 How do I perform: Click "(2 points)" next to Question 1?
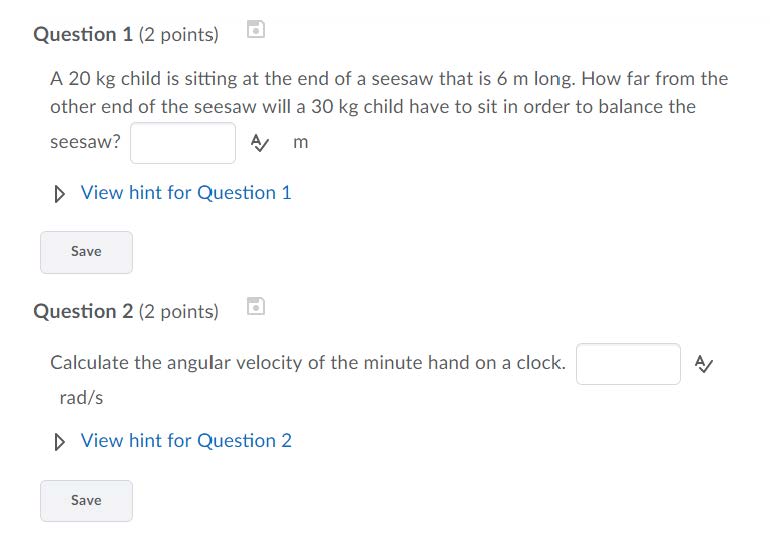179,35
